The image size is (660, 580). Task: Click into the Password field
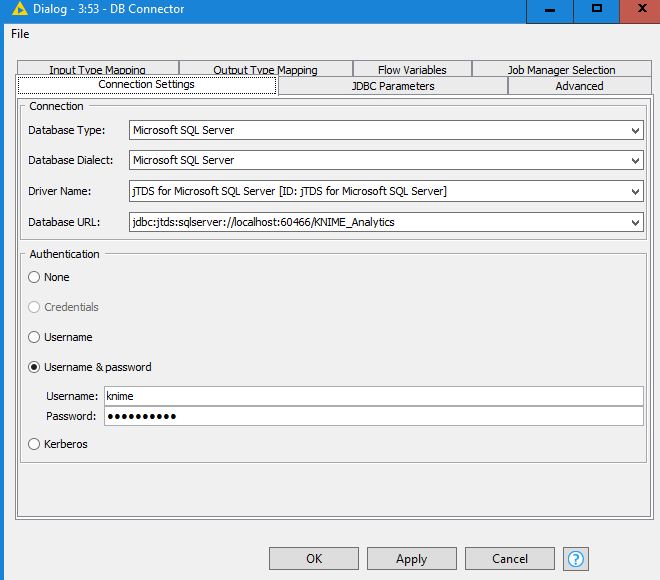374,416
